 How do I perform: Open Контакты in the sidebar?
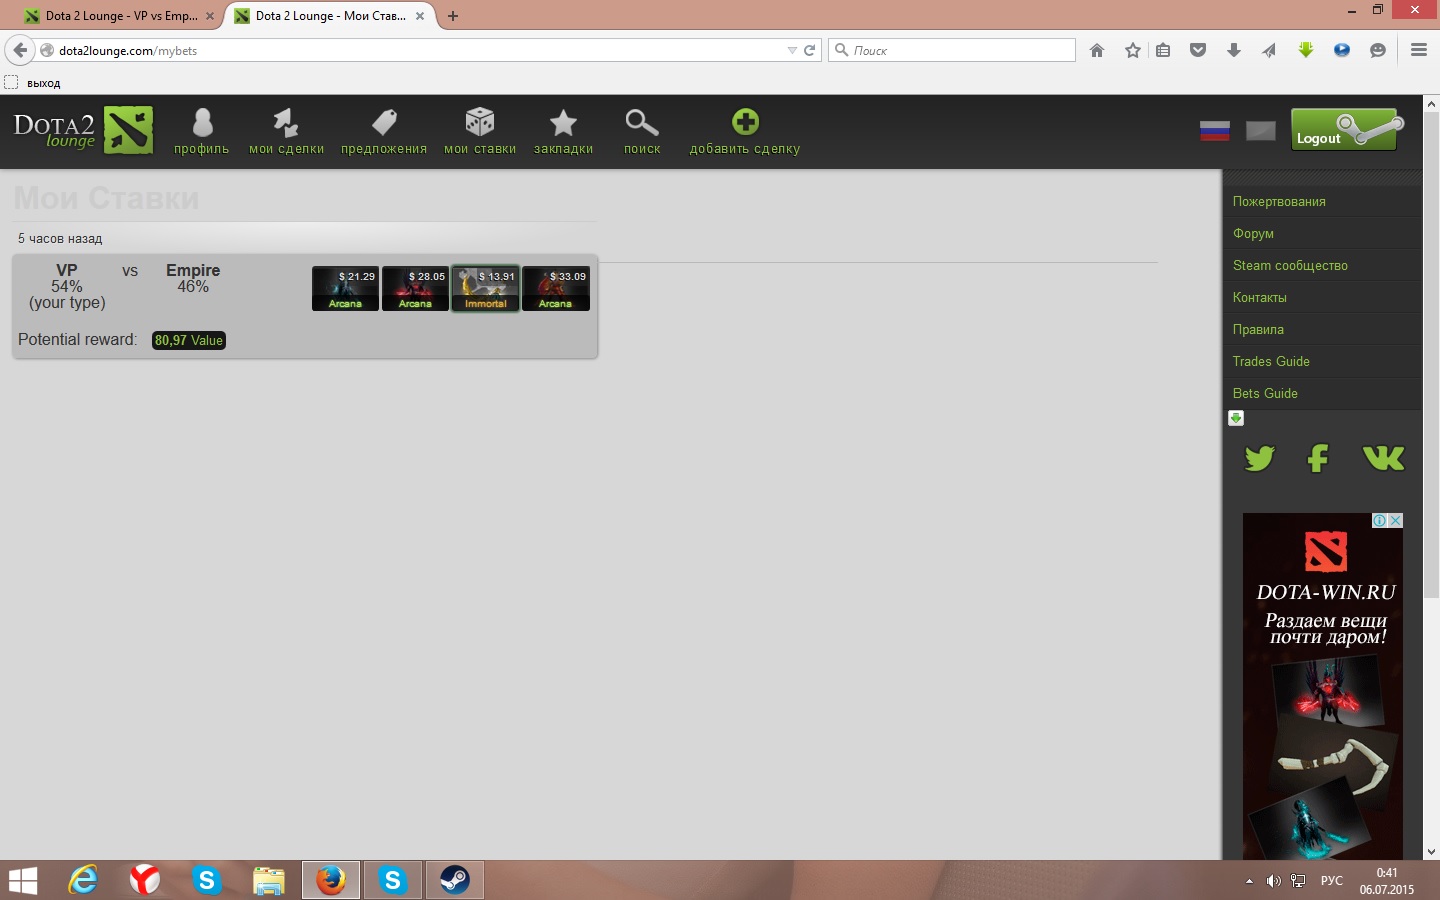(1260, 297)
